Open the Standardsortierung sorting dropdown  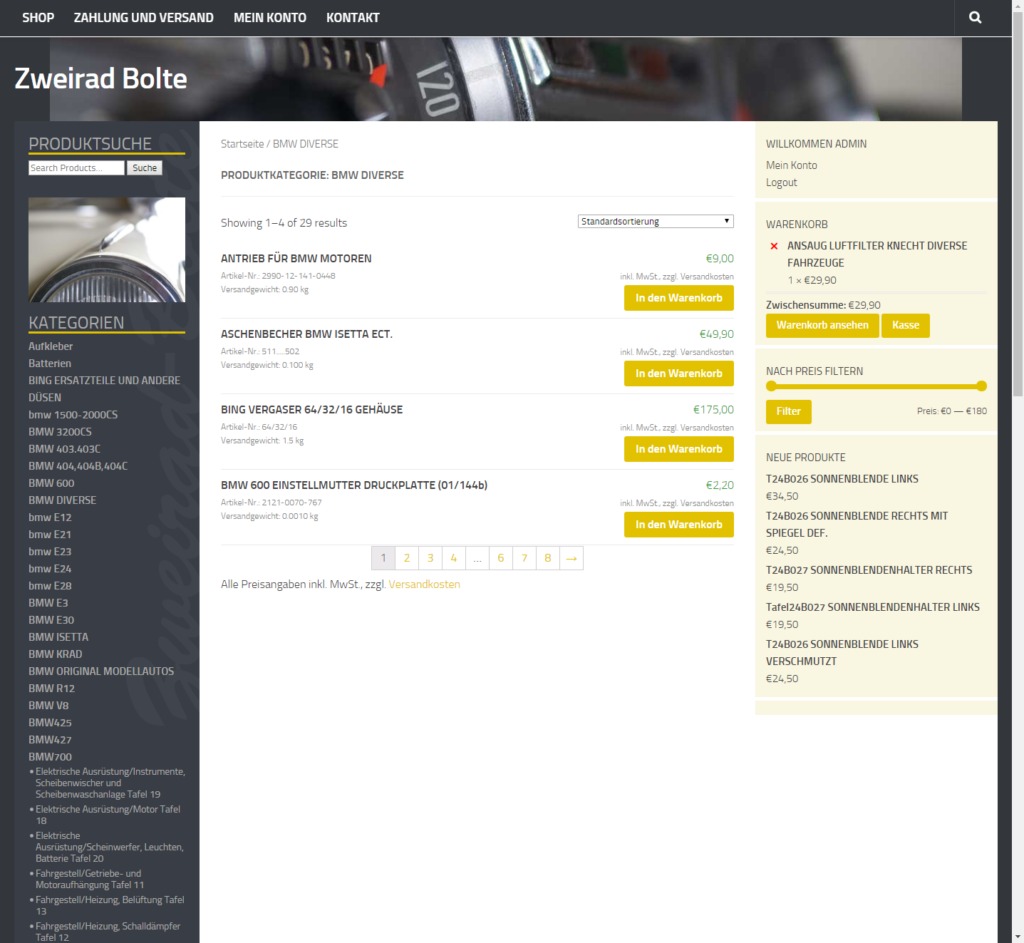[x=656, y=221]
